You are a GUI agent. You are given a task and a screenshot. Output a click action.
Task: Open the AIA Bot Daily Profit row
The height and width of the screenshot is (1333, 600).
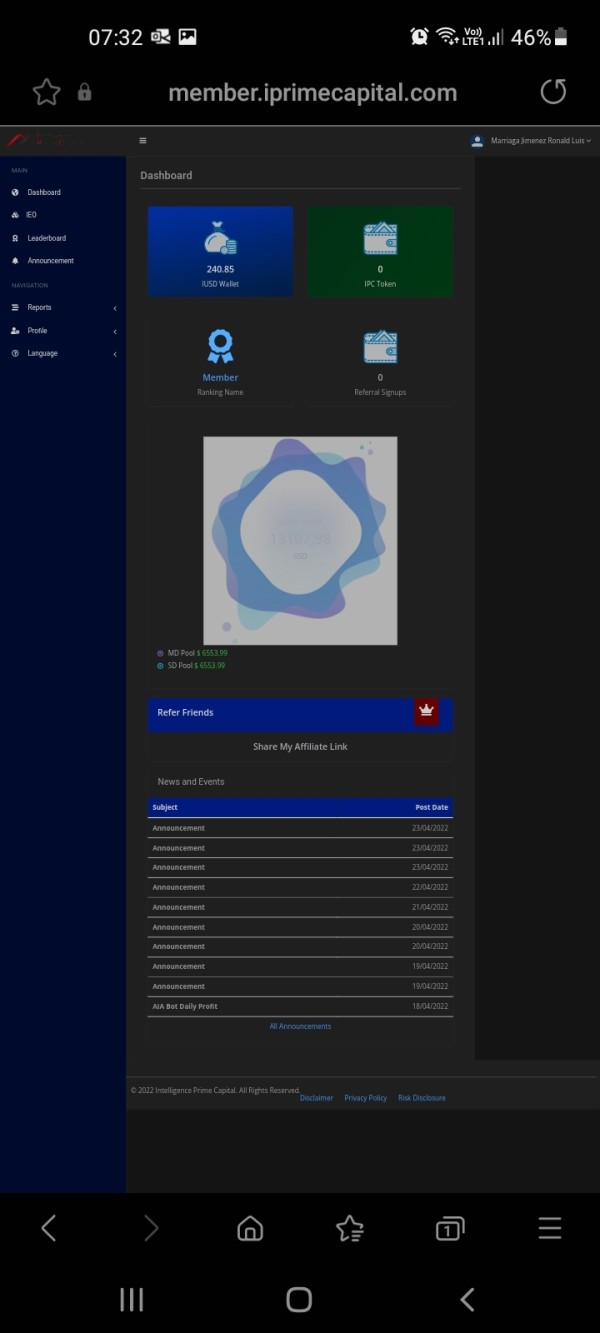pyautogui.click(x=300, y=1006)
